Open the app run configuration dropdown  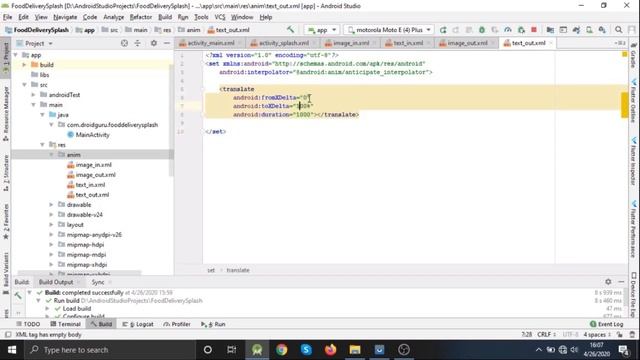coord(322,30)
